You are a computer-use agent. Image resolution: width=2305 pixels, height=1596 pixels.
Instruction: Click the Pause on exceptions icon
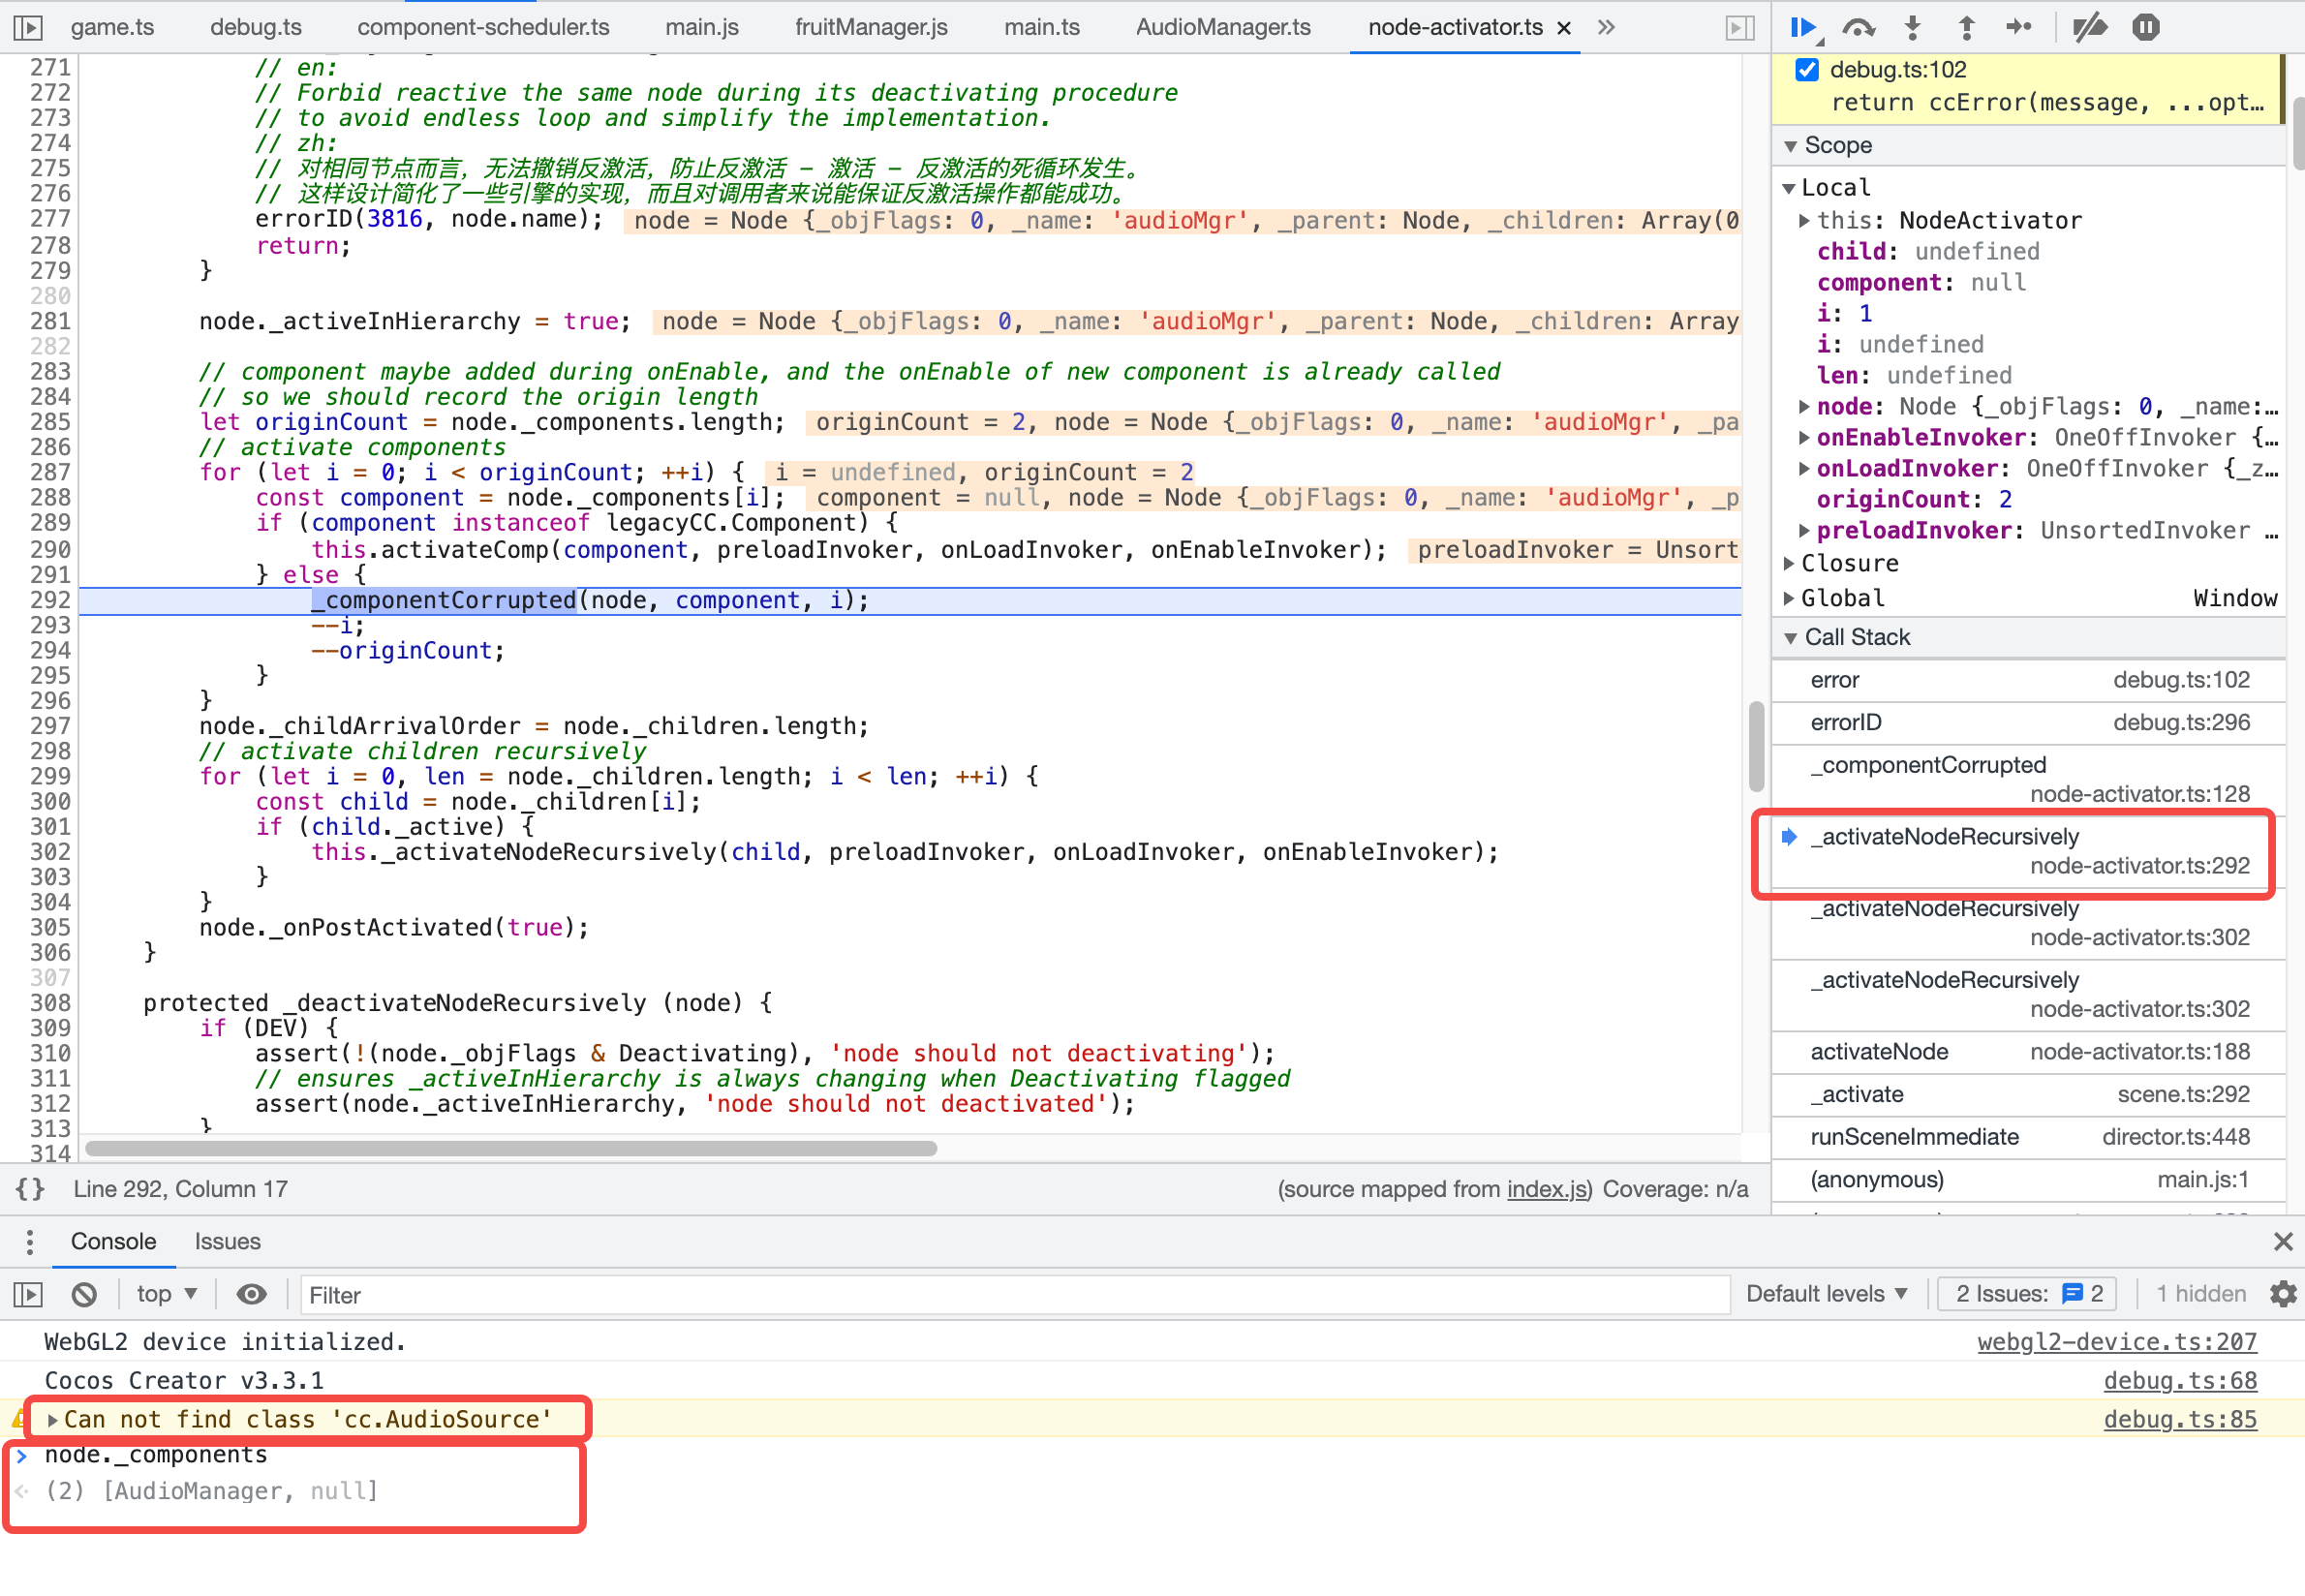(2145, 27)
